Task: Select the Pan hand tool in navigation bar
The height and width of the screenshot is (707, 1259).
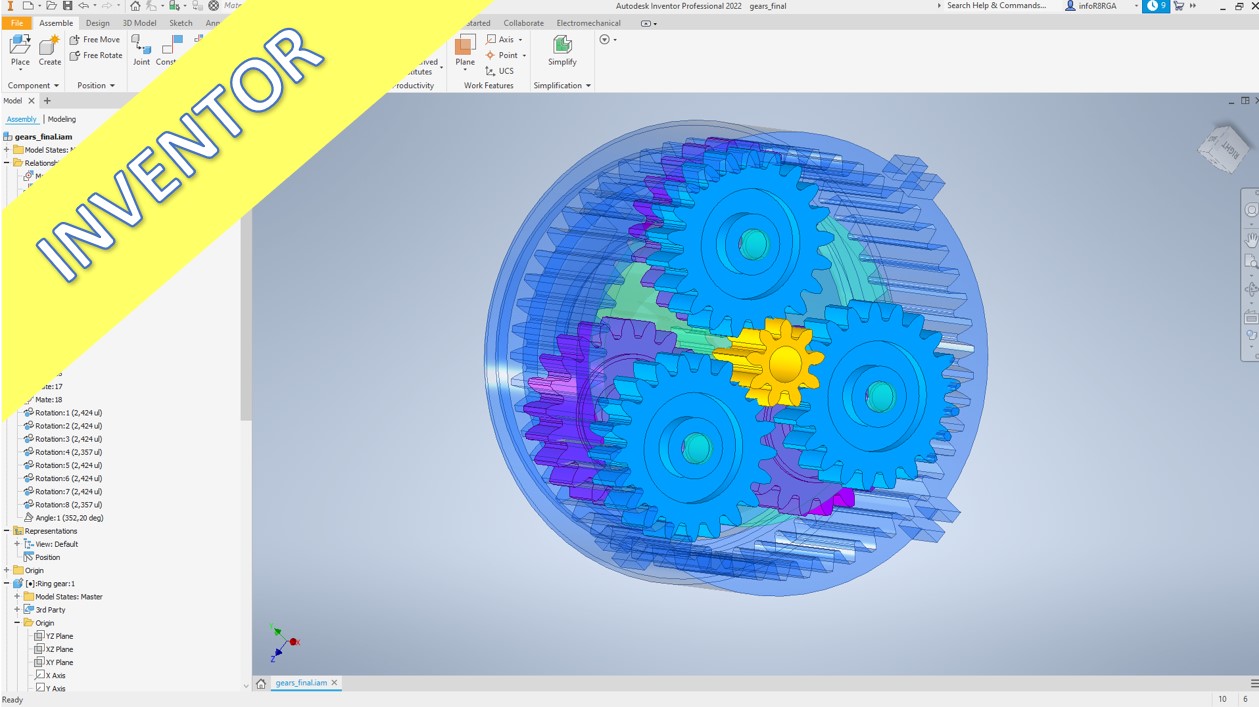Action: coord(1251,240)
